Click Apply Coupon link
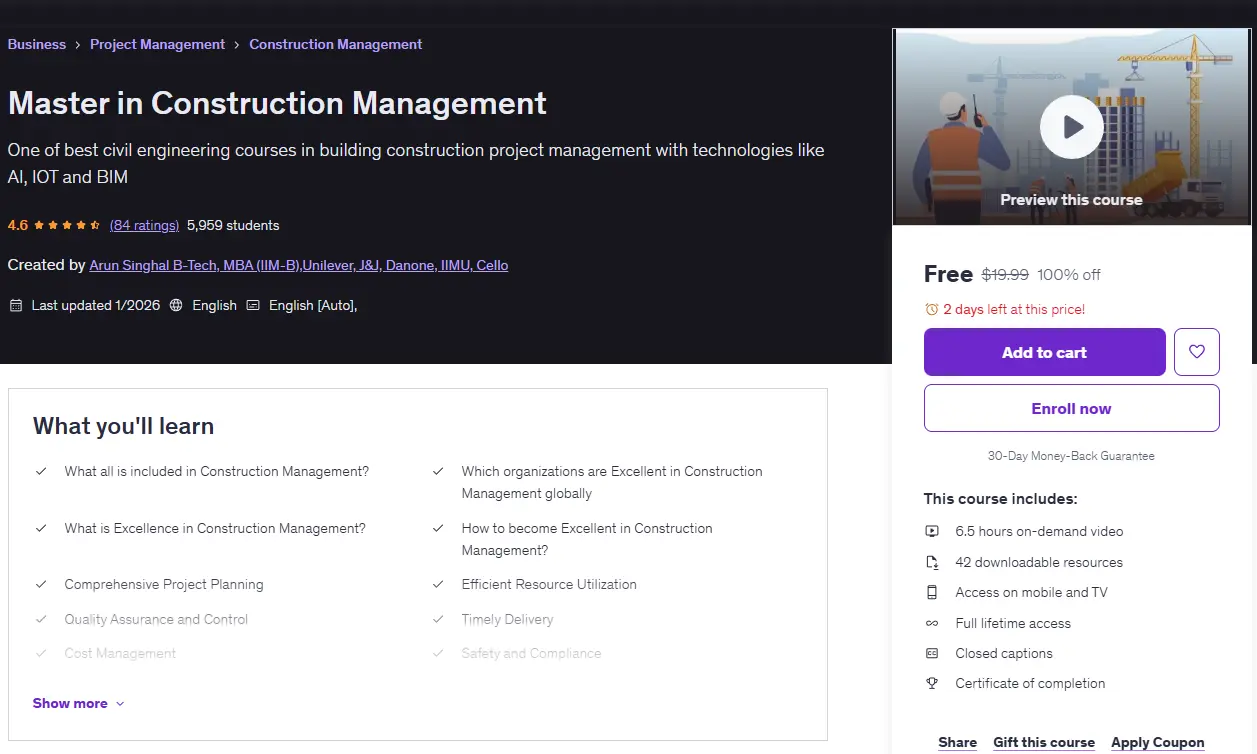Screen dimensions: 1257x754 [x=1157, y=742]
